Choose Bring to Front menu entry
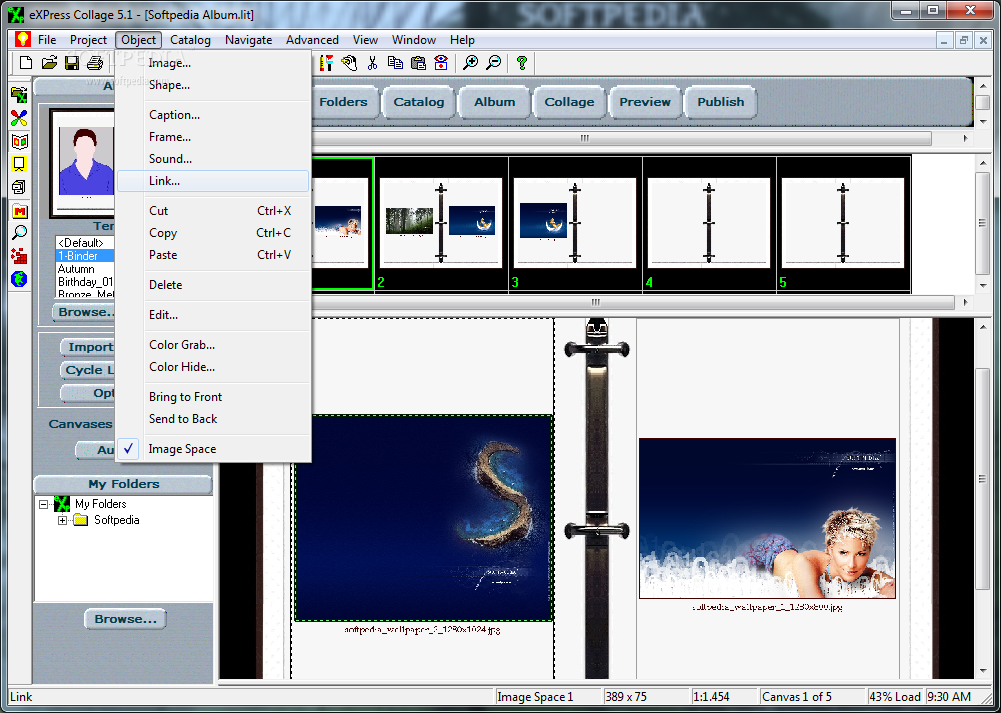 213,397
